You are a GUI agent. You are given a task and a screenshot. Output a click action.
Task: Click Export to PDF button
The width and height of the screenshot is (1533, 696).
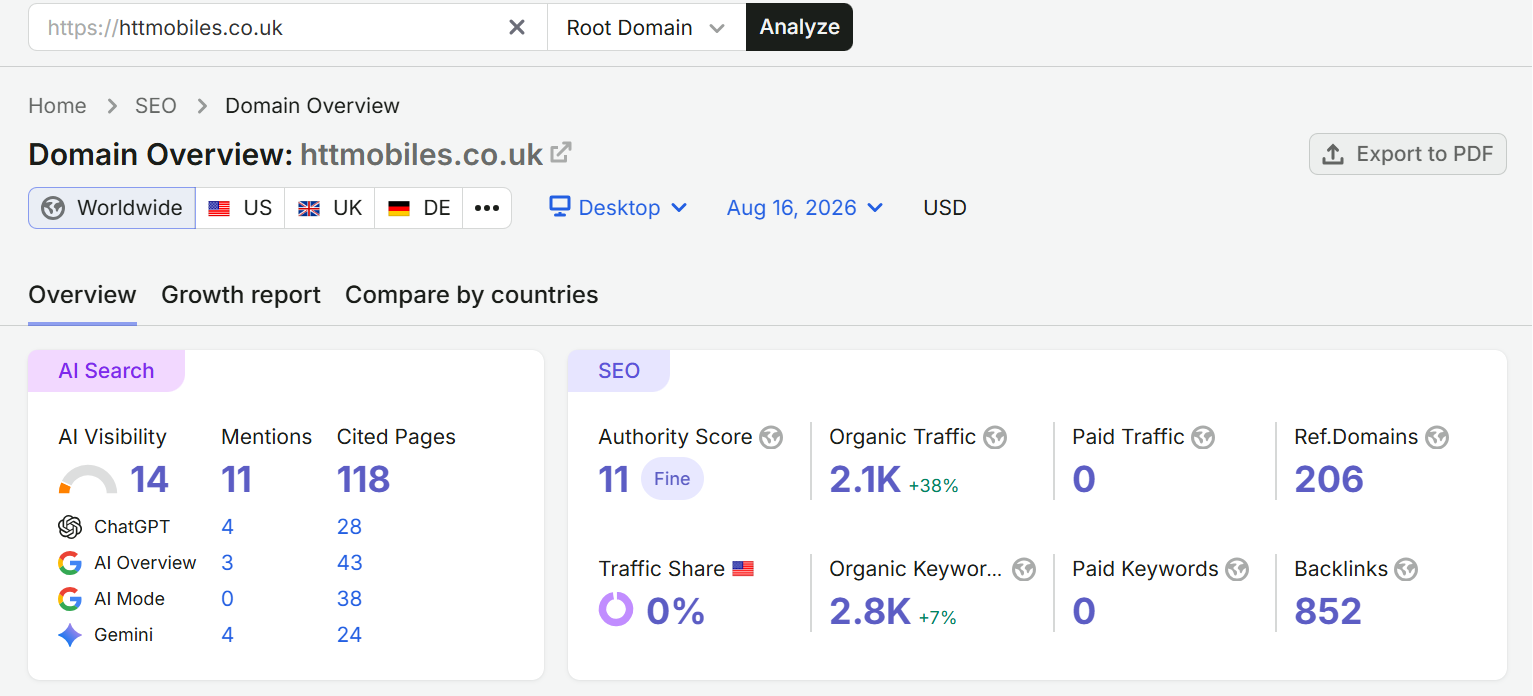tap(1407, 154)
